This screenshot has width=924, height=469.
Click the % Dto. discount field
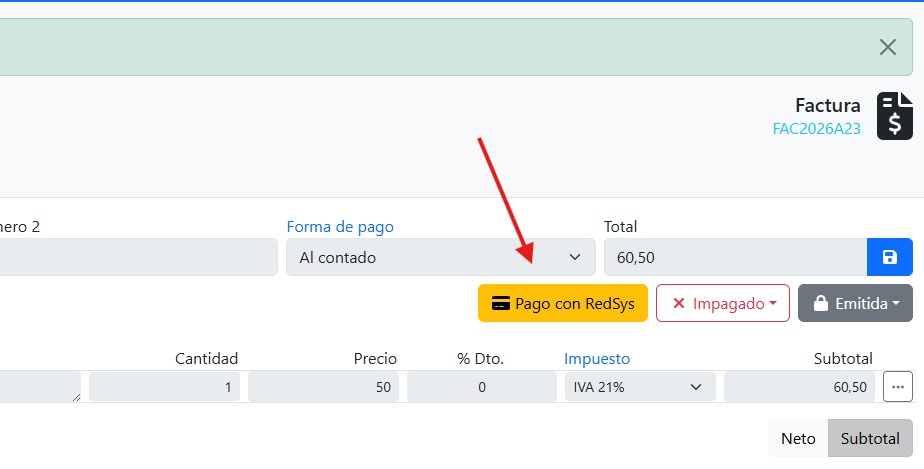click(x=481, y=387)
